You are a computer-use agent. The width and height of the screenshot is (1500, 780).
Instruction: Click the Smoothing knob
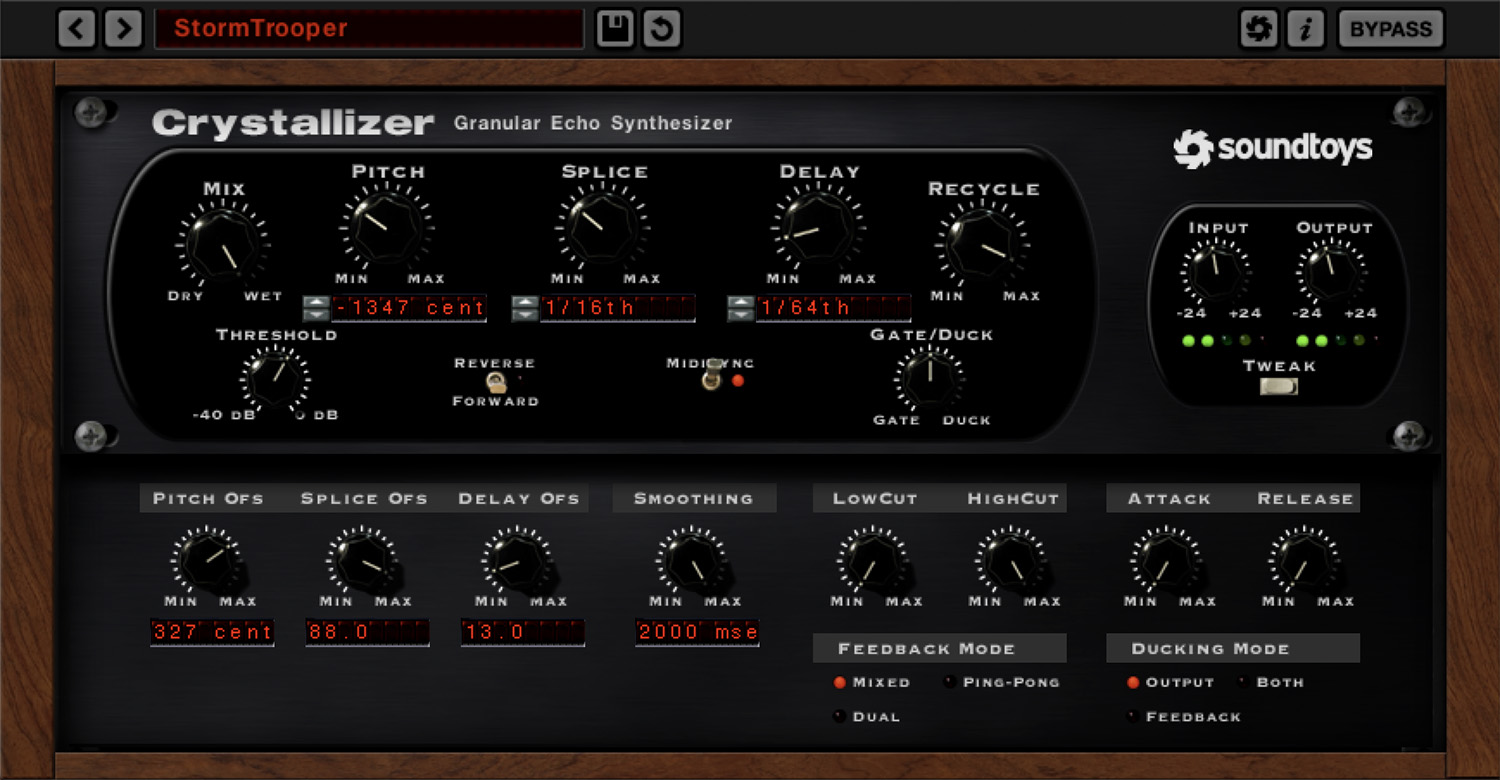click(693, 561)
